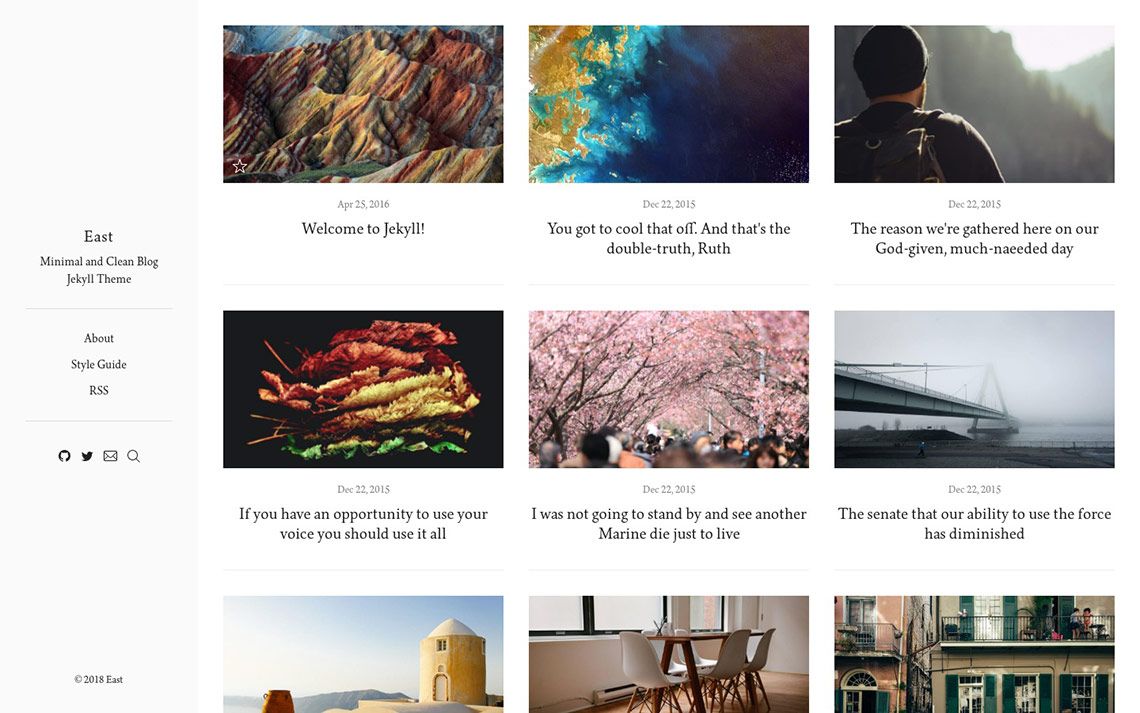
Task: Open the GitHub icon link
Action: tap(65, 456)
